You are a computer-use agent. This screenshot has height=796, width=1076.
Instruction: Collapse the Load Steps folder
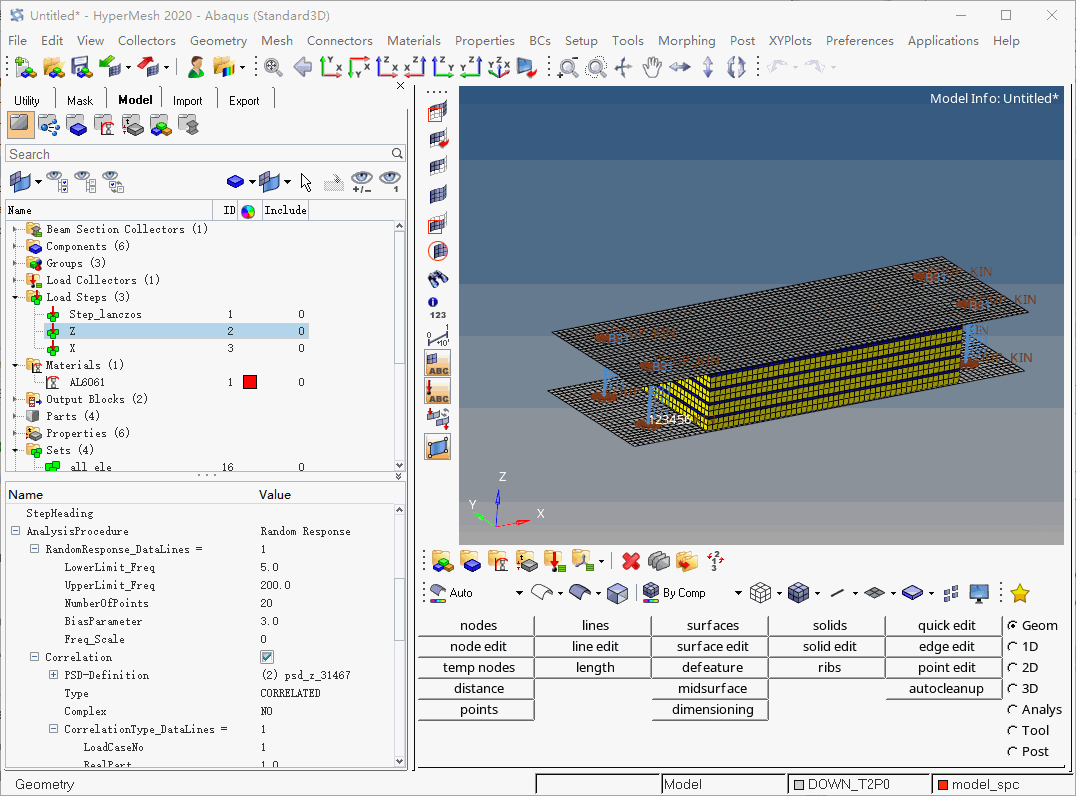click(x=15, y=297)
